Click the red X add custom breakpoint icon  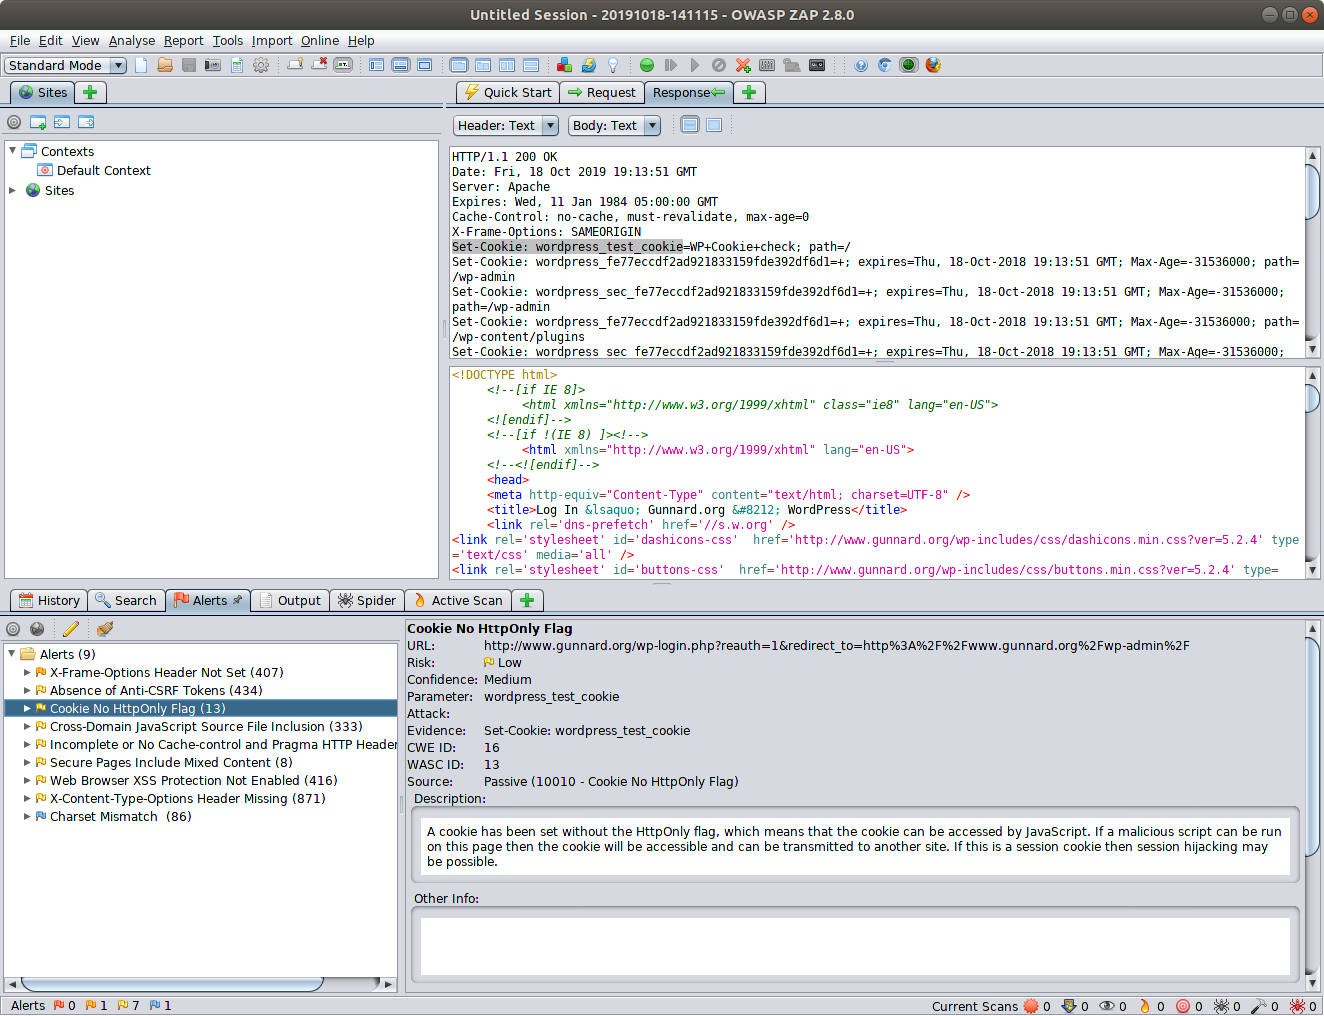click(x=743, y=65)
